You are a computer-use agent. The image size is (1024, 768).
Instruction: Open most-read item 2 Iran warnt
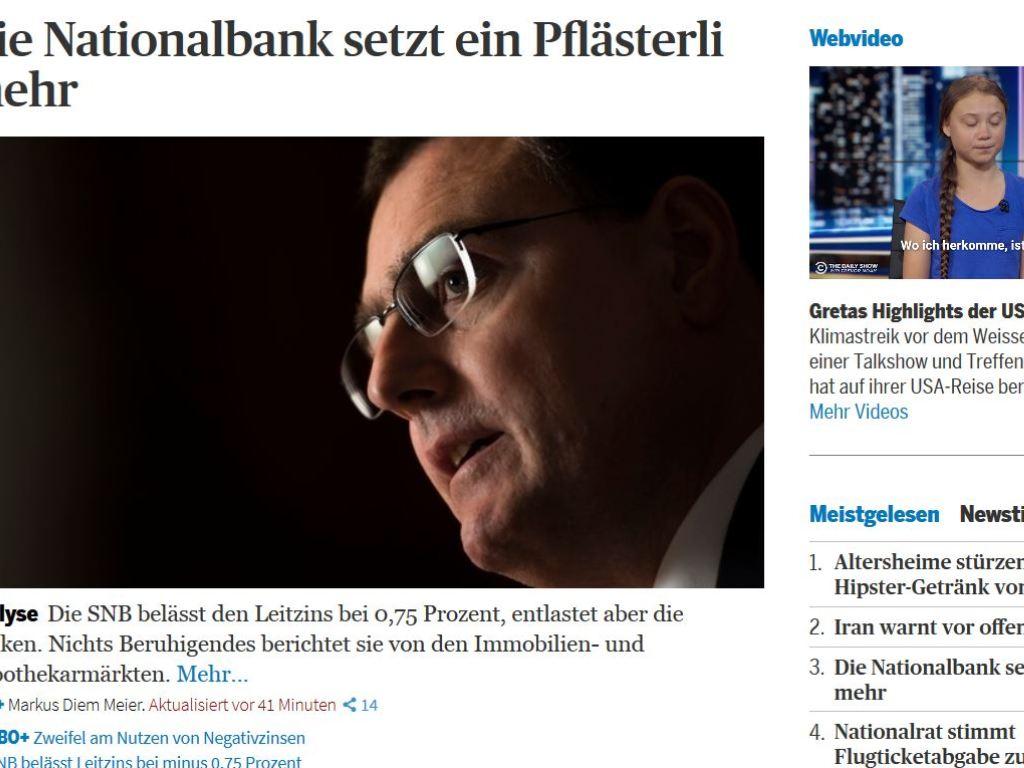(x=929, y=627)
